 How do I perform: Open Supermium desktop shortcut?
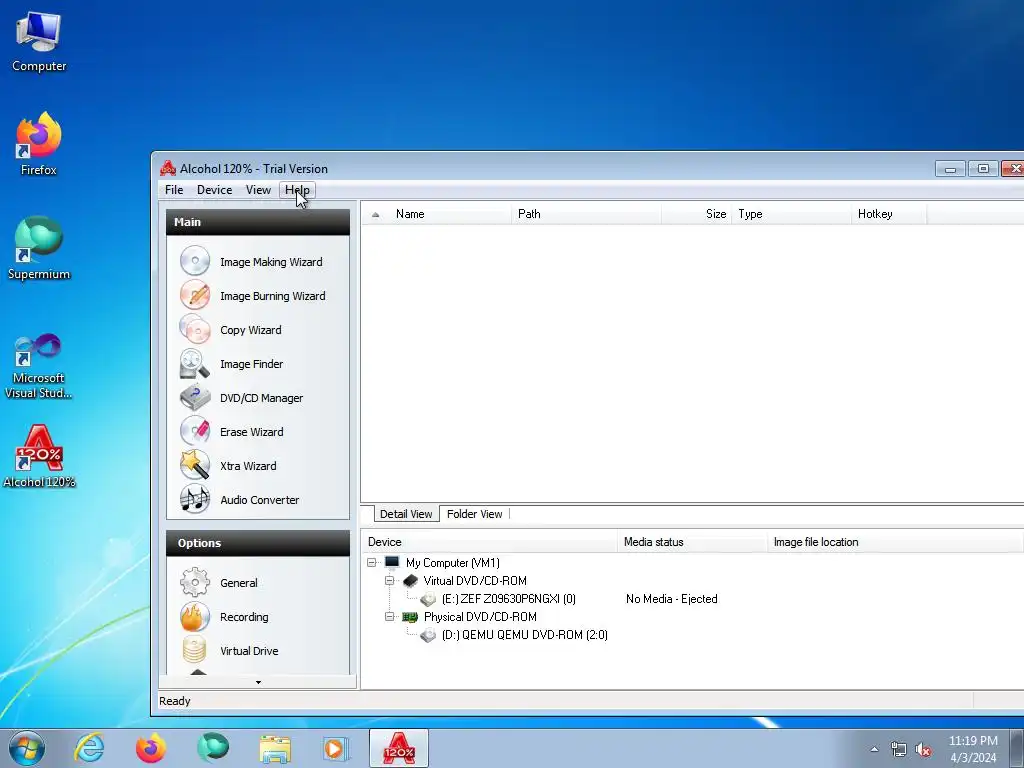pos(39,248)
